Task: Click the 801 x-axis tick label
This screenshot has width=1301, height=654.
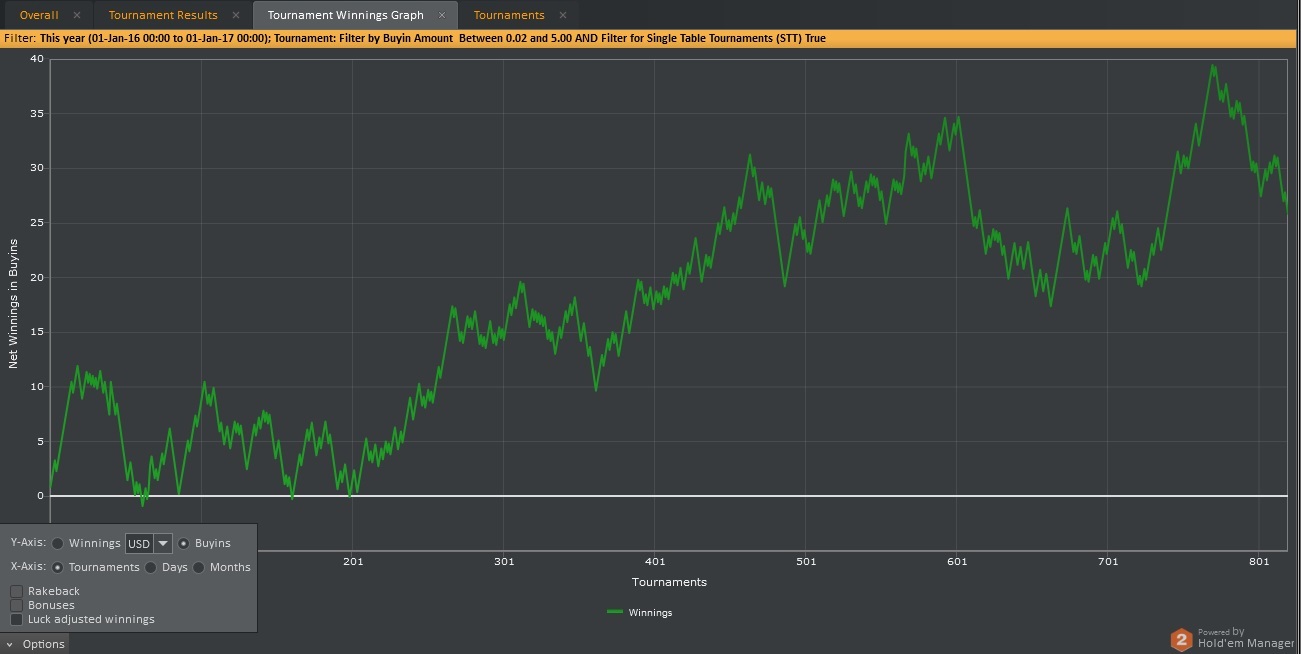Action: (x=1259, y=562)
